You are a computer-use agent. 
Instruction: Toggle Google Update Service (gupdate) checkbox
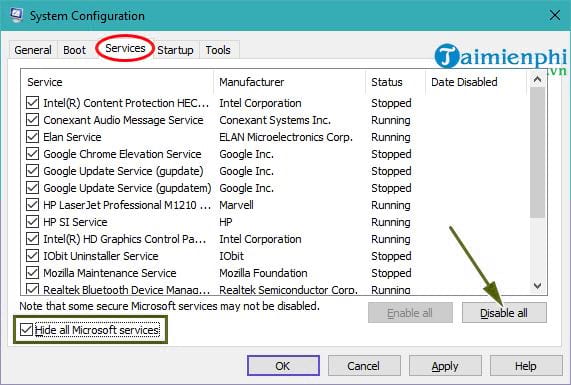[32, 171]
